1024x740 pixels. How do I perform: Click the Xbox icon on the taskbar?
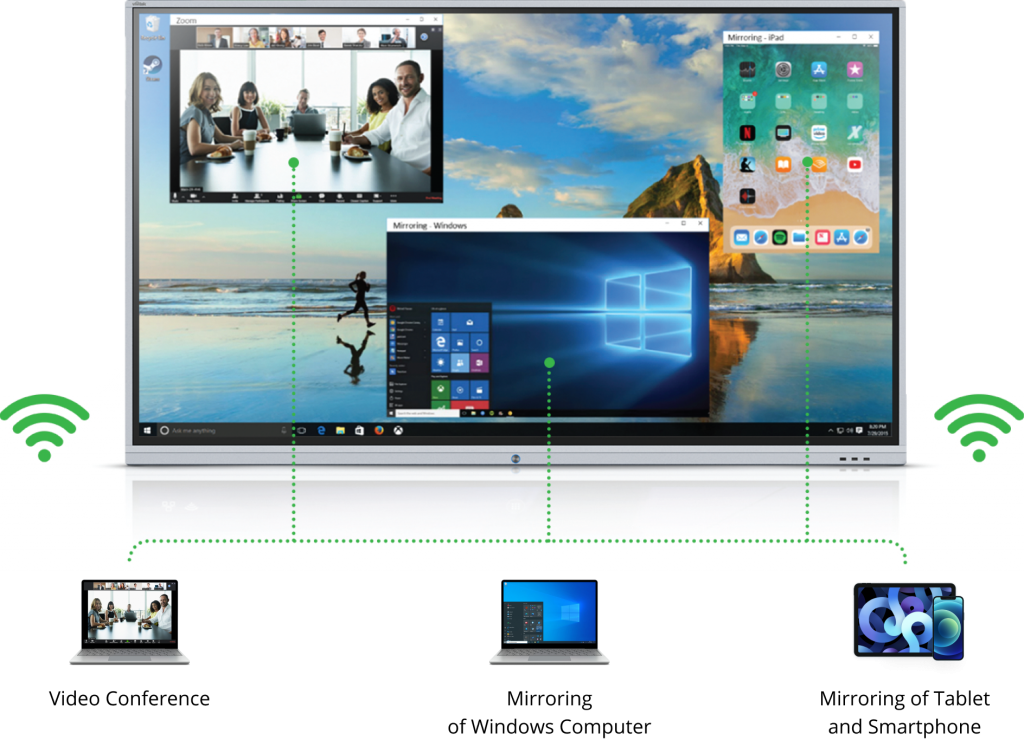pos(398,430)
